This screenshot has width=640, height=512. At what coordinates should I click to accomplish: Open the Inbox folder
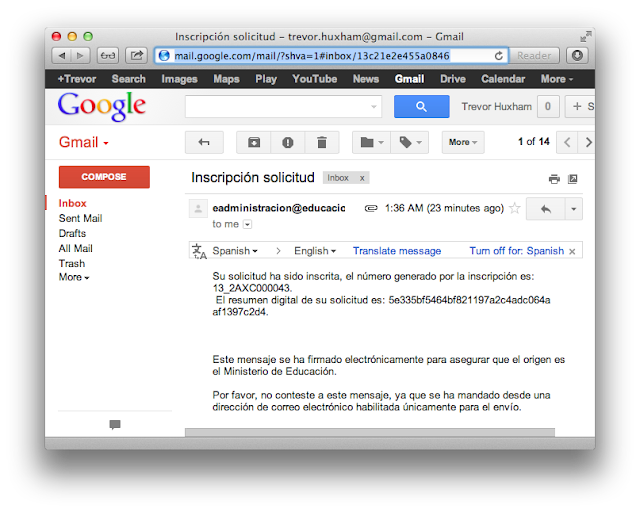pyautogui.click(x=73, y=203)
